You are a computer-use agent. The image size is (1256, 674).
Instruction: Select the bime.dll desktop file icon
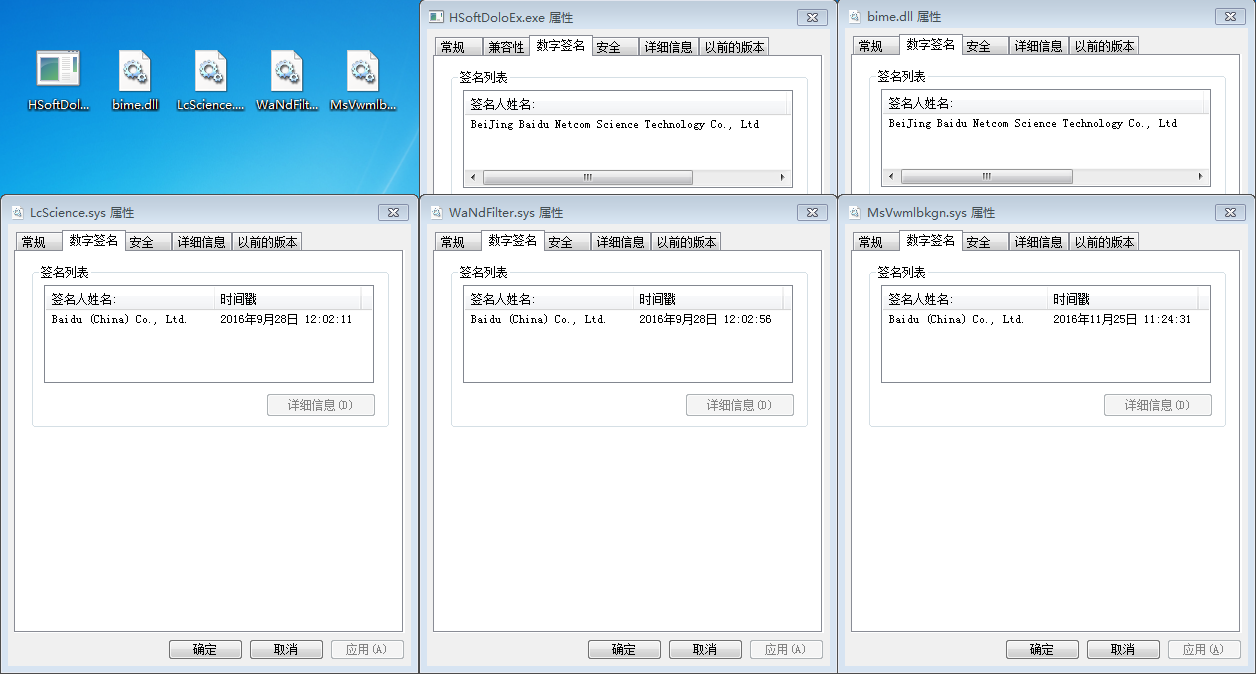click(x=135, y=70)
